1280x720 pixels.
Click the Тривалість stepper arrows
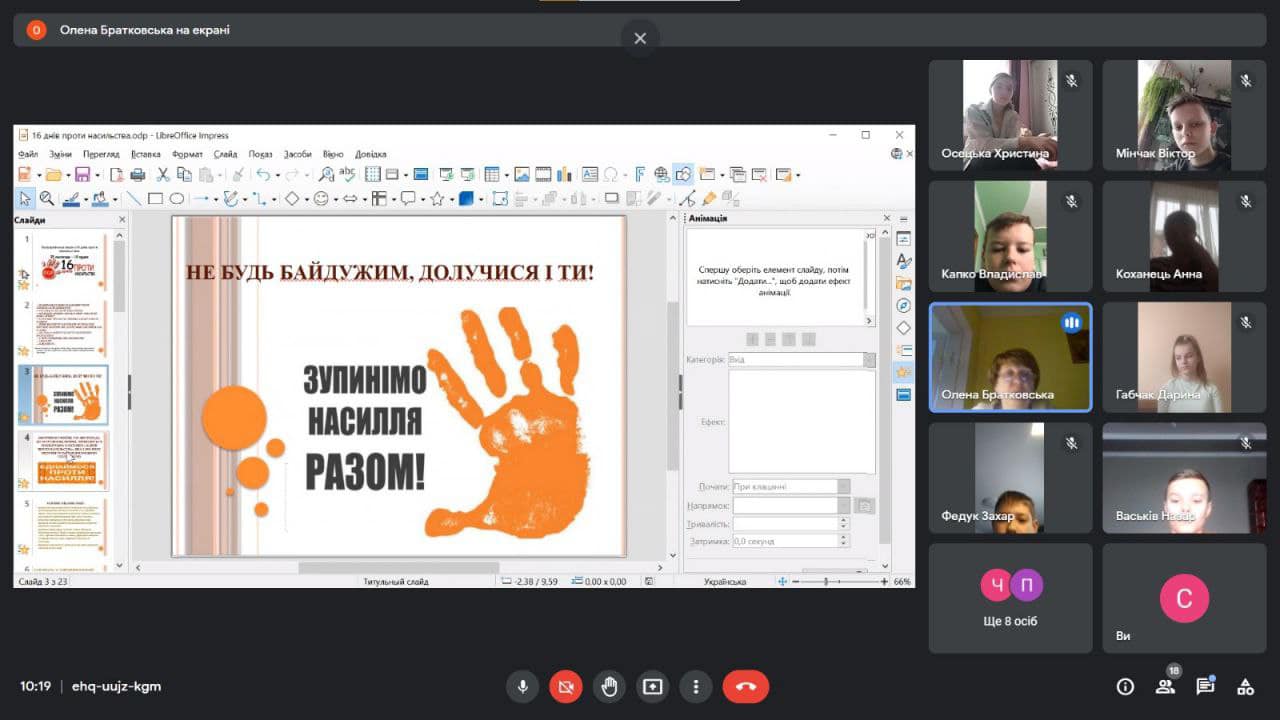click(843, 523)
